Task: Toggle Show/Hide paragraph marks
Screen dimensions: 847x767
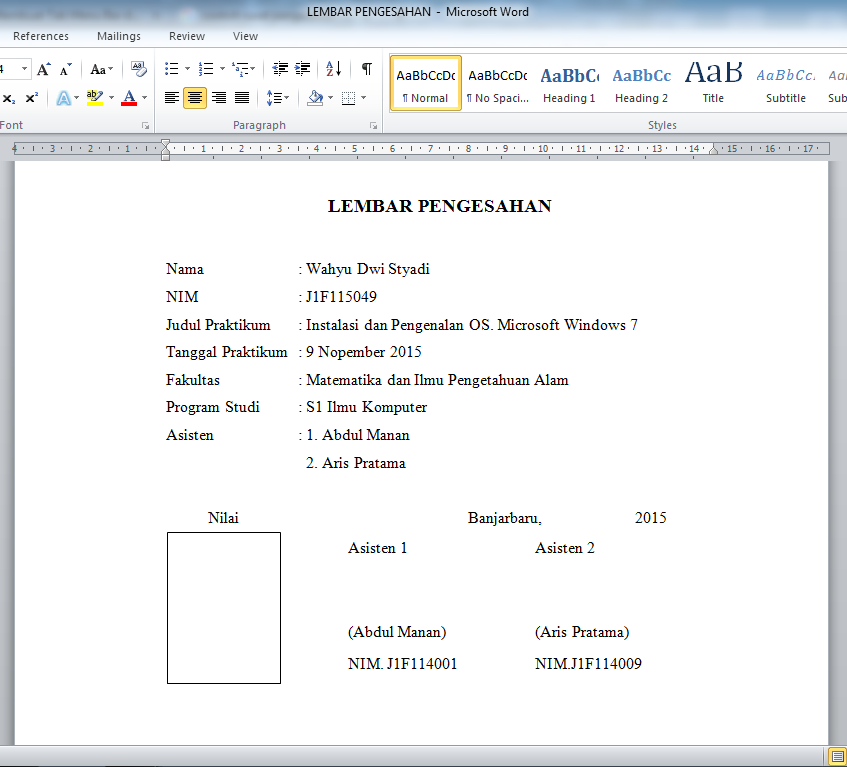Action: 367,69
